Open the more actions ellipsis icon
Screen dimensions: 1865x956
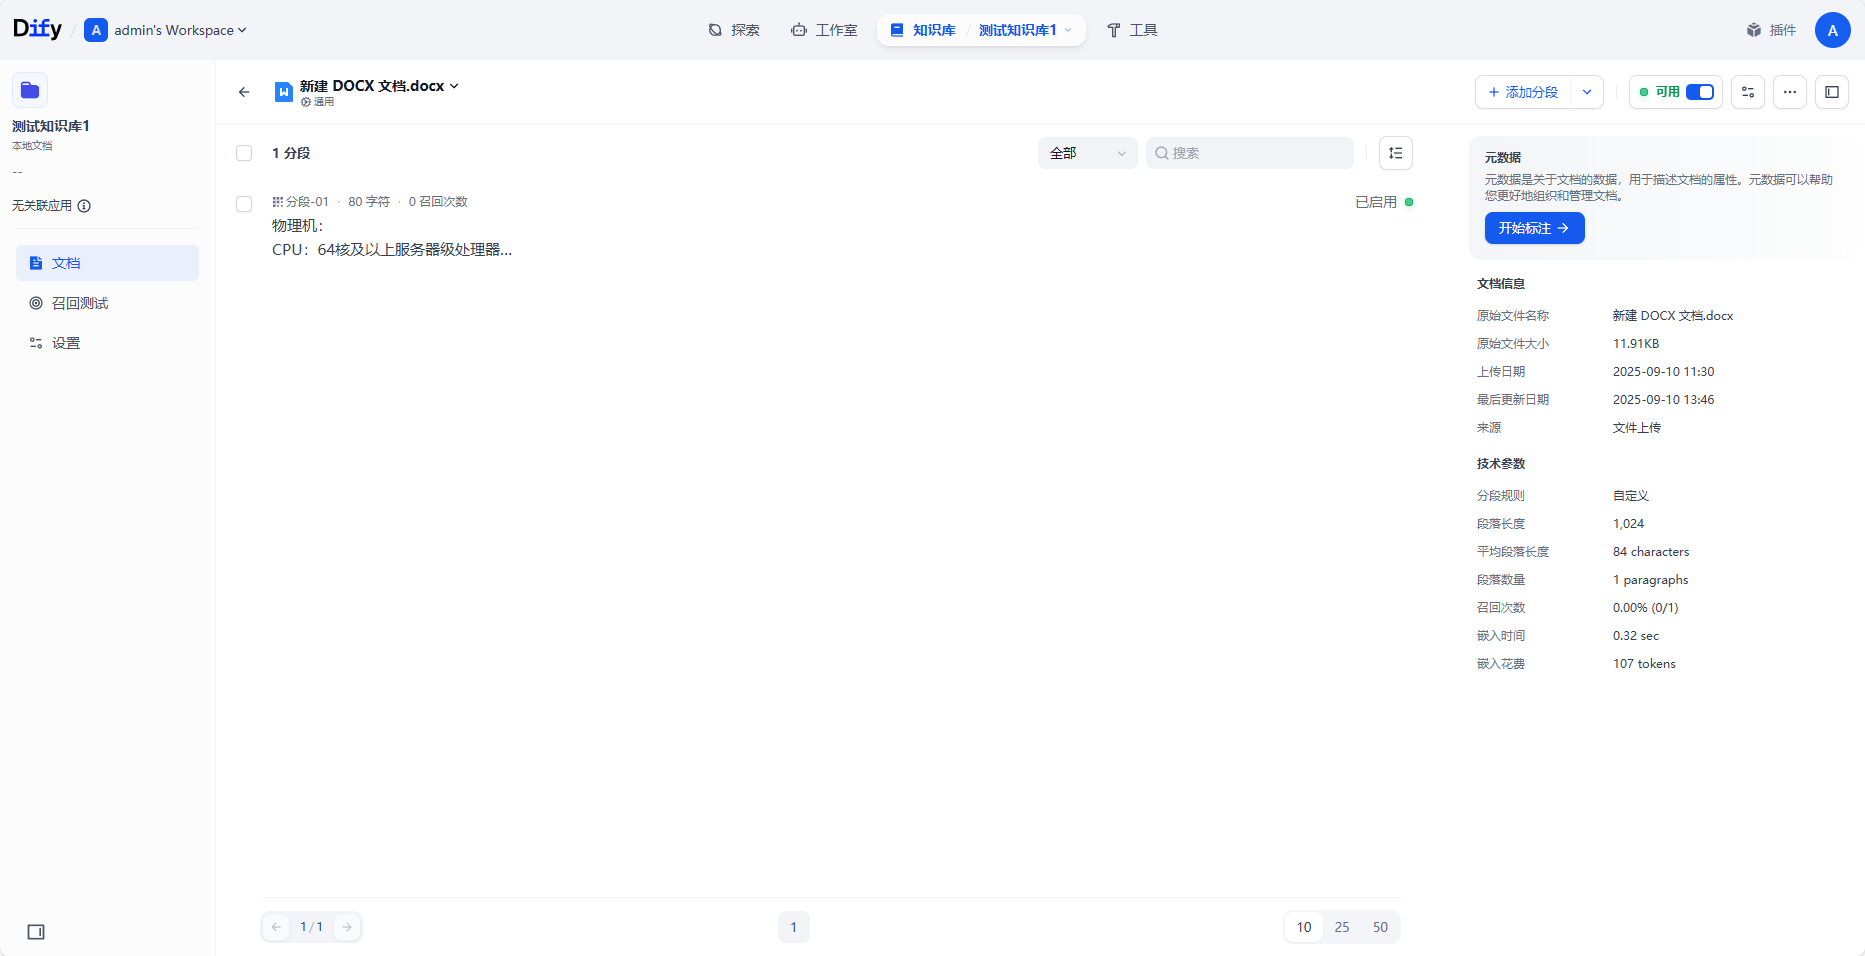(1790, 92)
